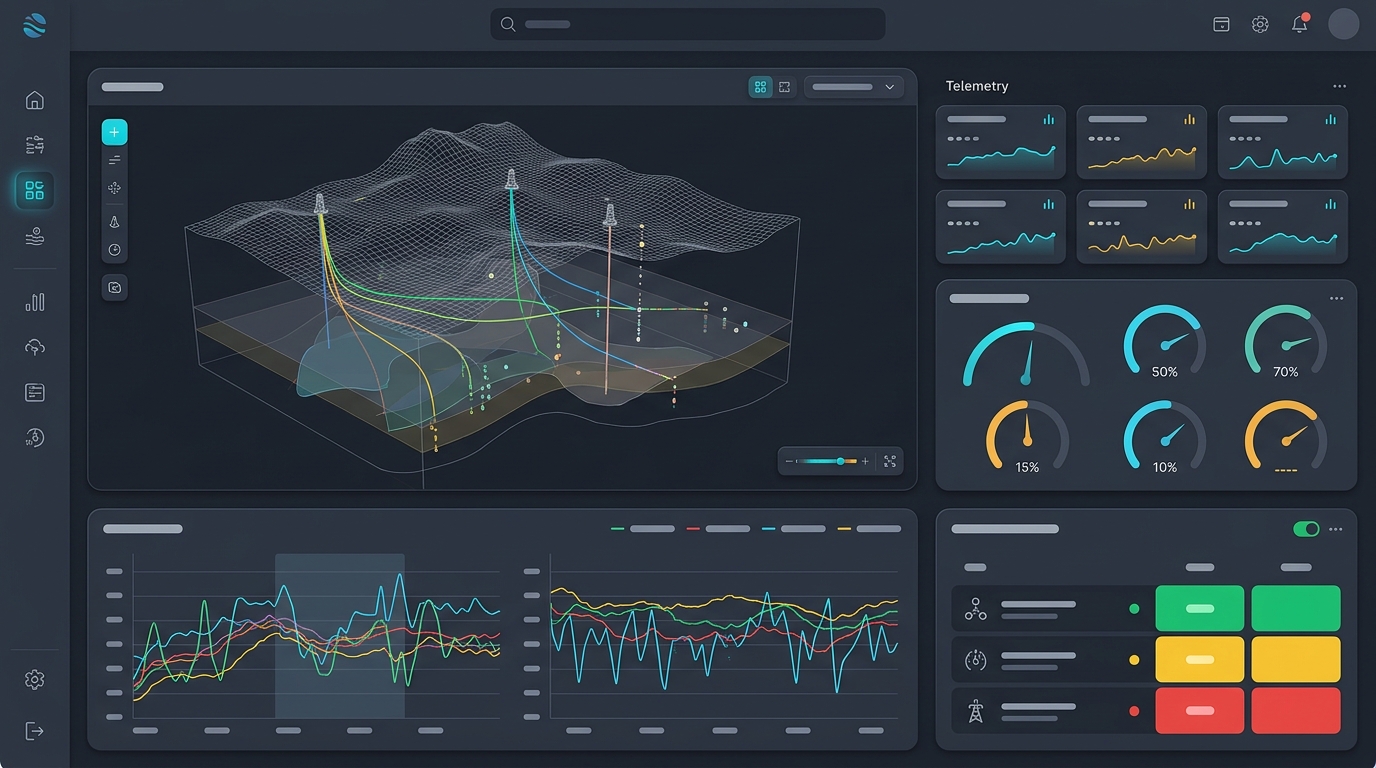The height and width of the screenshot is (768, 1376).
Task: Click the fullscreen icon near zoom slider
Action: click(x=889, y=461)
